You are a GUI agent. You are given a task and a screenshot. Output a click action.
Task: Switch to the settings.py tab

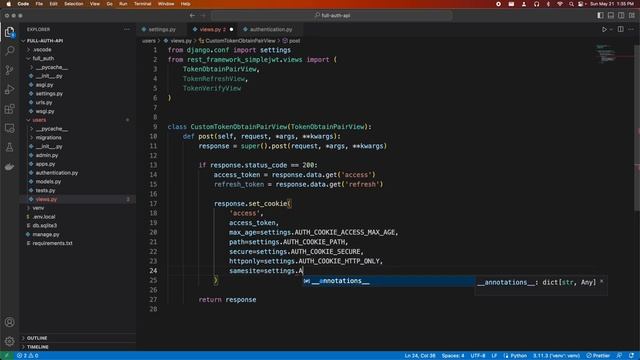(x=162, y=29)
